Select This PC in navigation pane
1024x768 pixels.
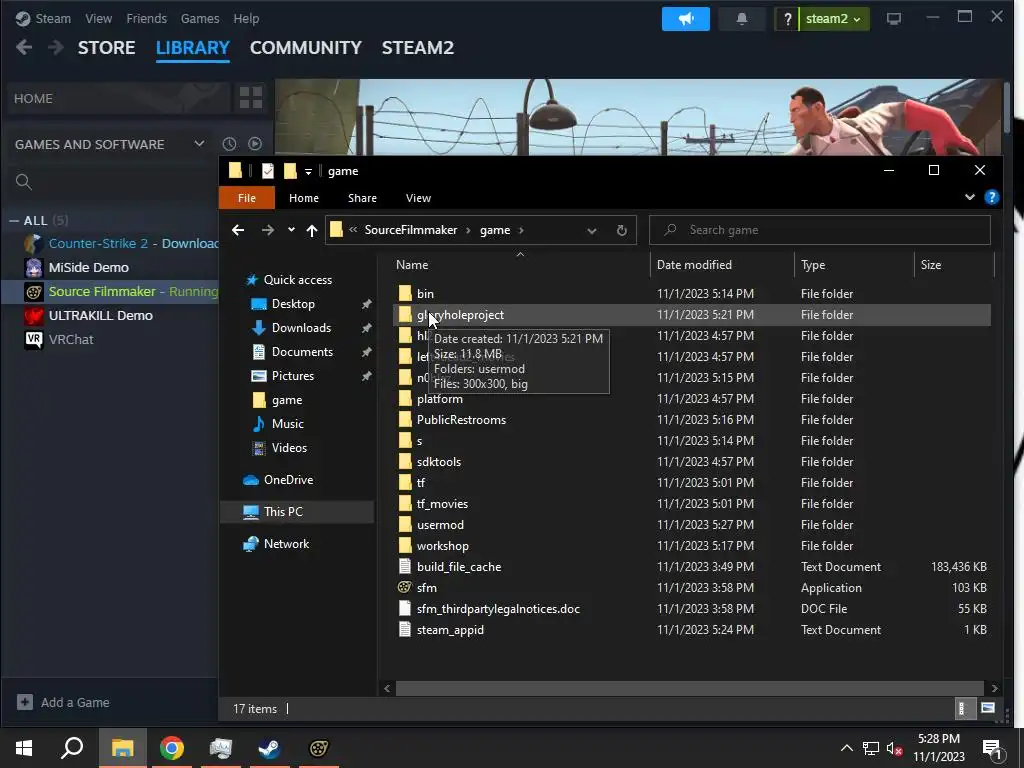coord(283,512)
